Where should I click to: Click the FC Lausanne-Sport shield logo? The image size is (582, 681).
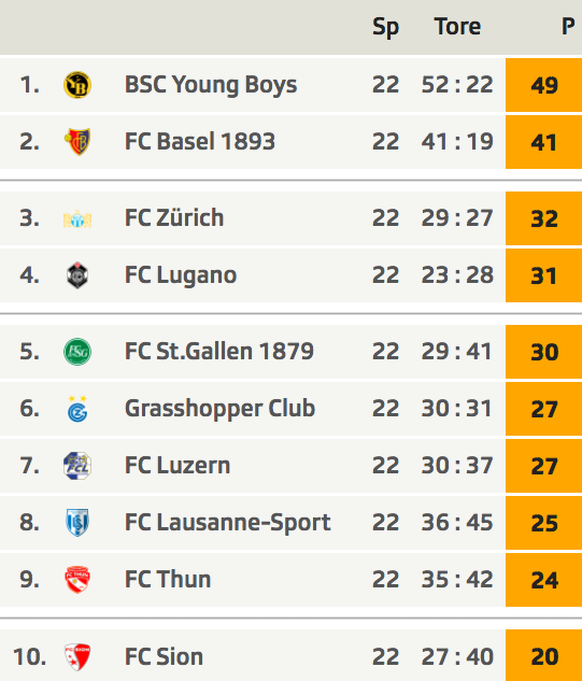77,522
